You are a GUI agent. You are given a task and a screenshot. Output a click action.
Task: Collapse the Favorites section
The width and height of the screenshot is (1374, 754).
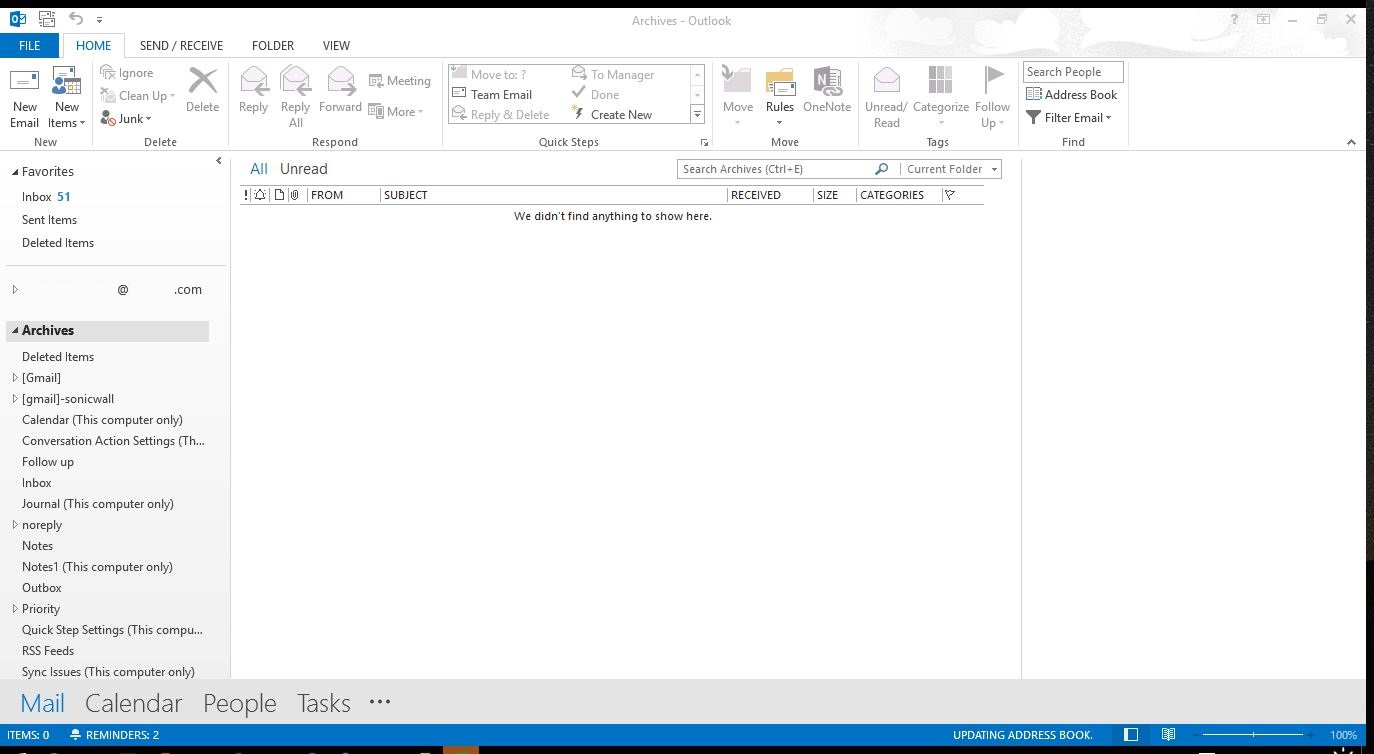coord(15,172)
